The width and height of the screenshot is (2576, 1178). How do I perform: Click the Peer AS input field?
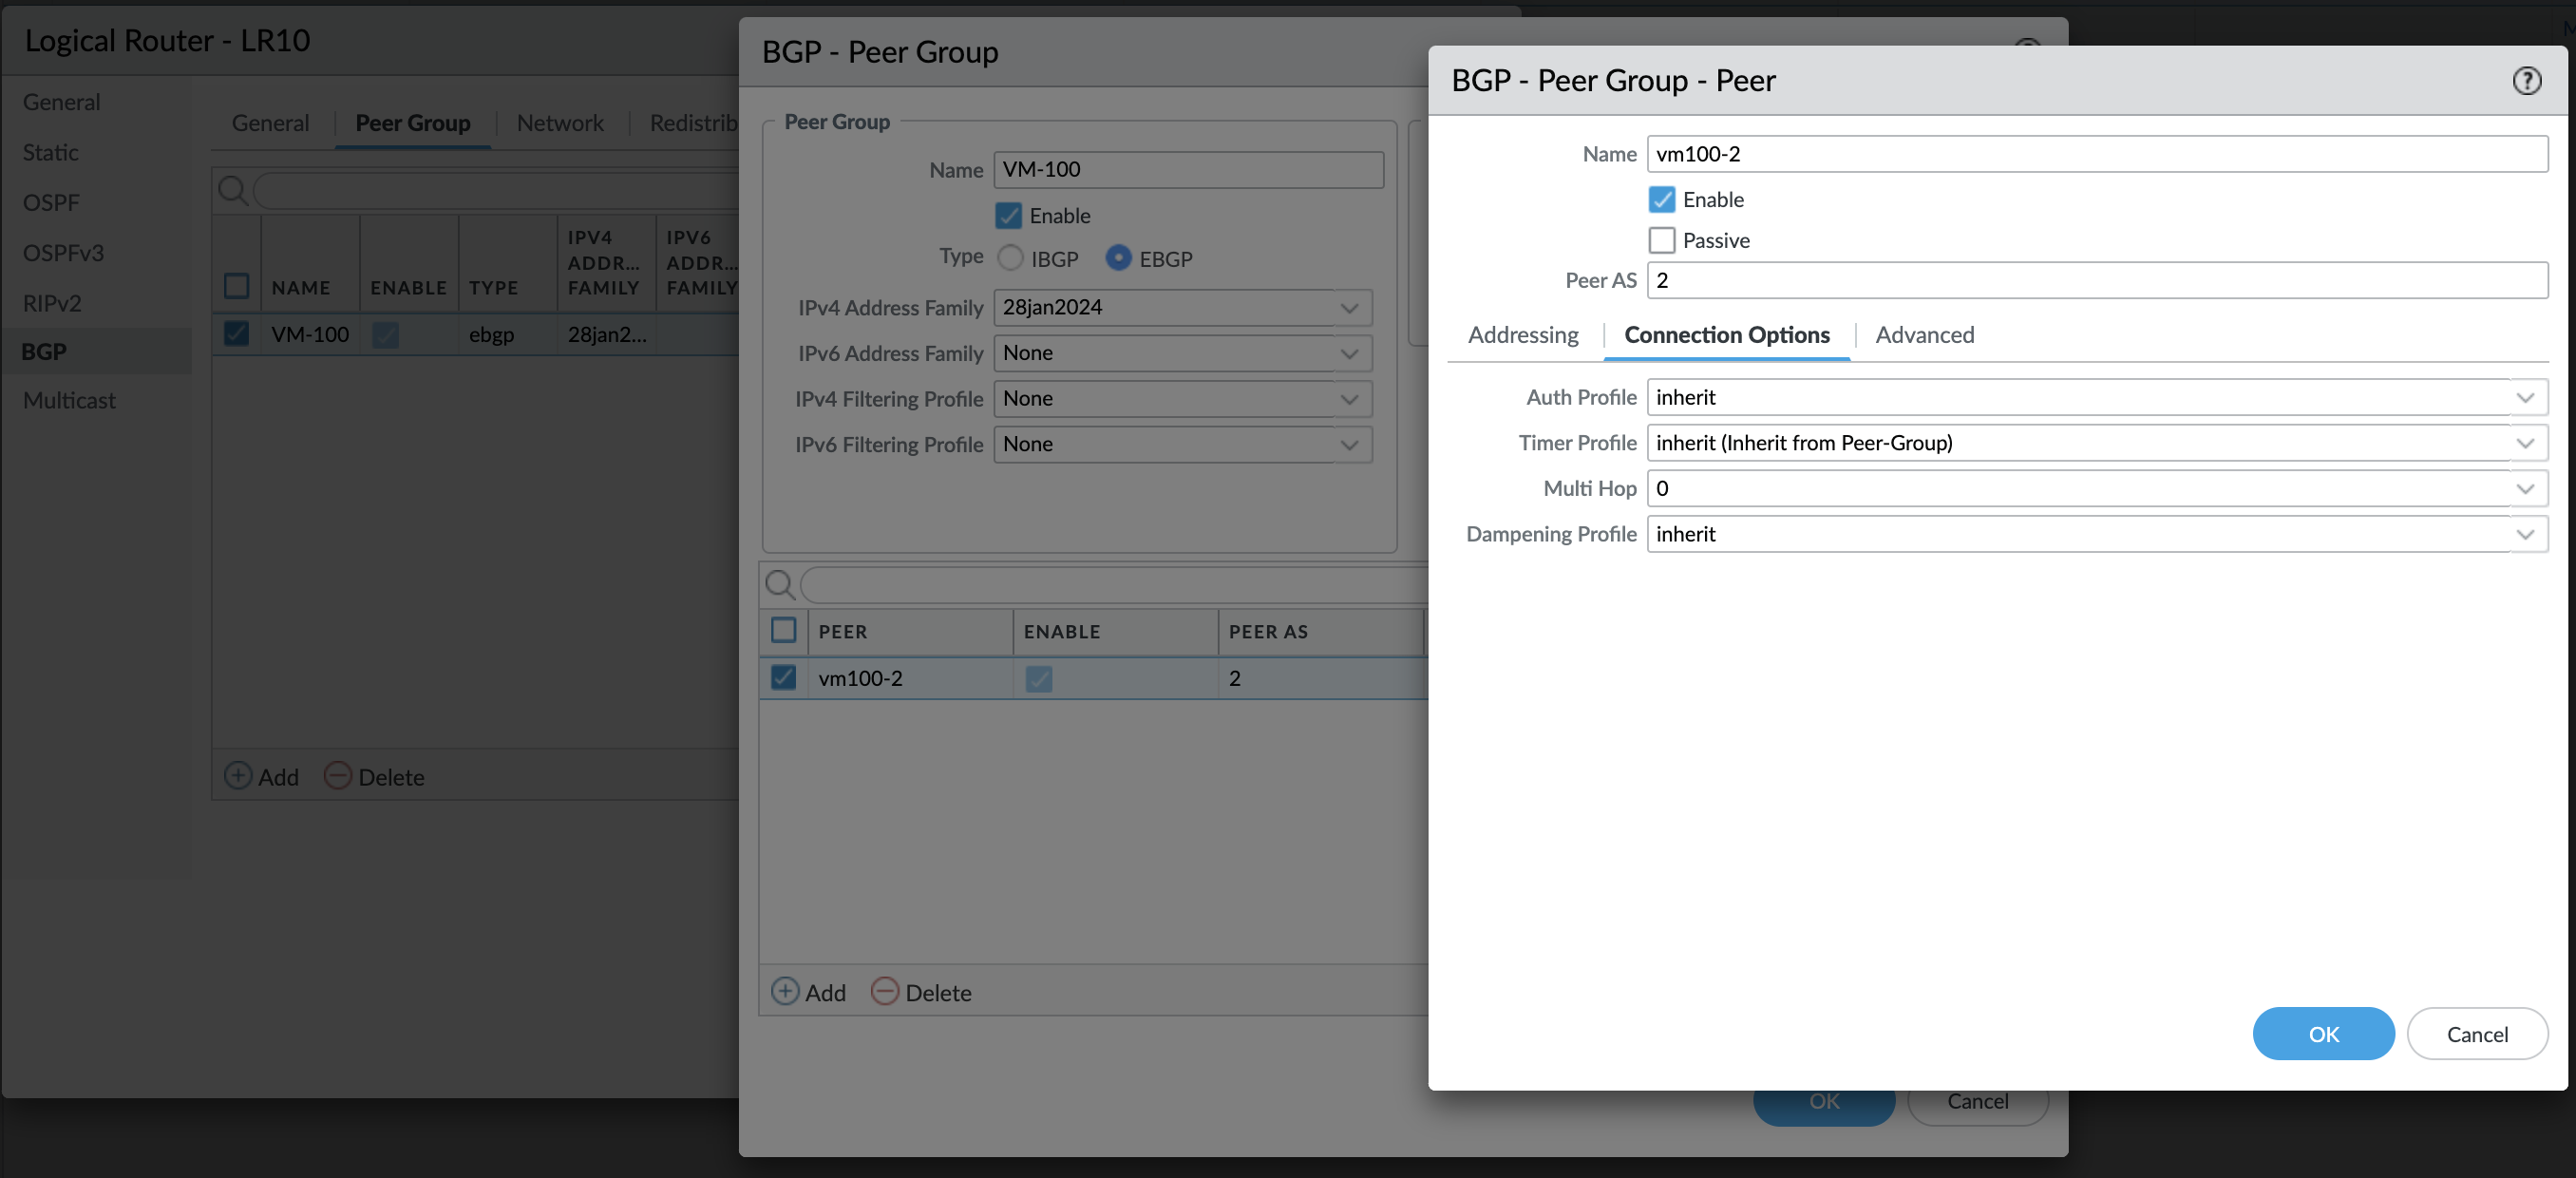pyautogui.click(x=2096, y=280)
